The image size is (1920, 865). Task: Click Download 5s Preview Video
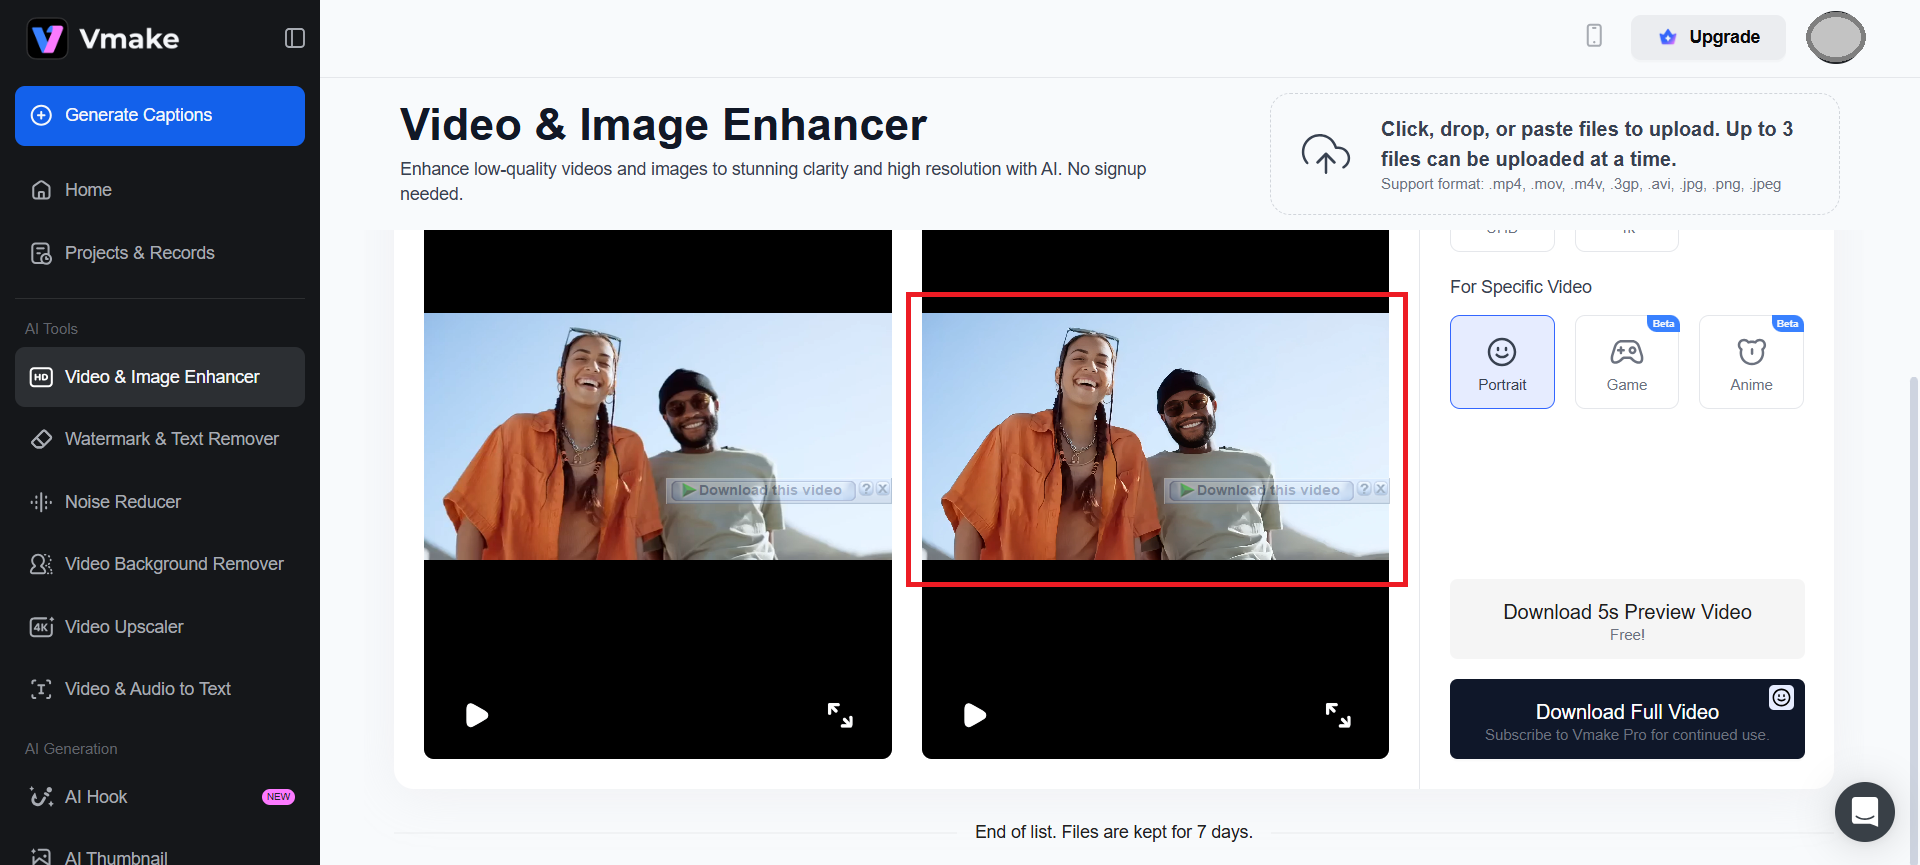[x=1627, y=620]
